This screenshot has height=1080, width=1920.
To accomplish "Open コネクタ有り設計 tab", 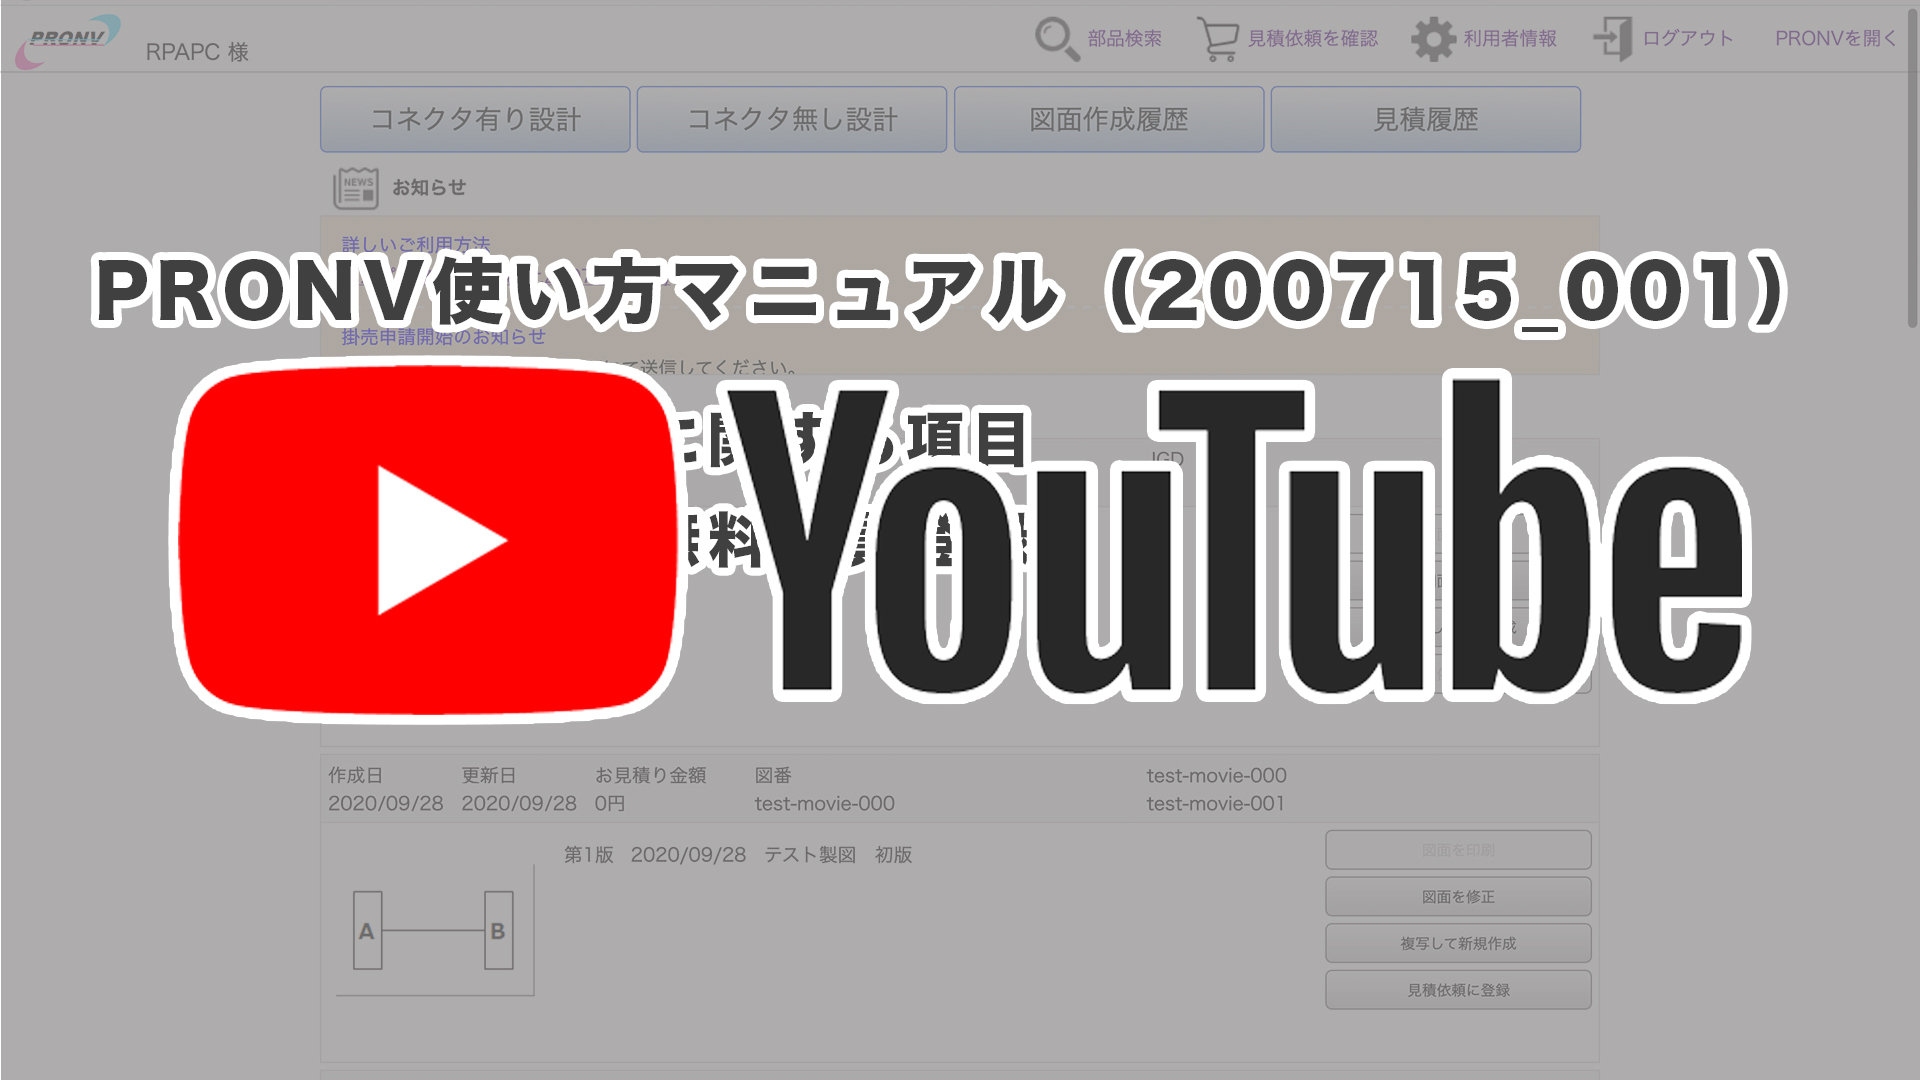I will pyautogui.click(x=475, y=119).
